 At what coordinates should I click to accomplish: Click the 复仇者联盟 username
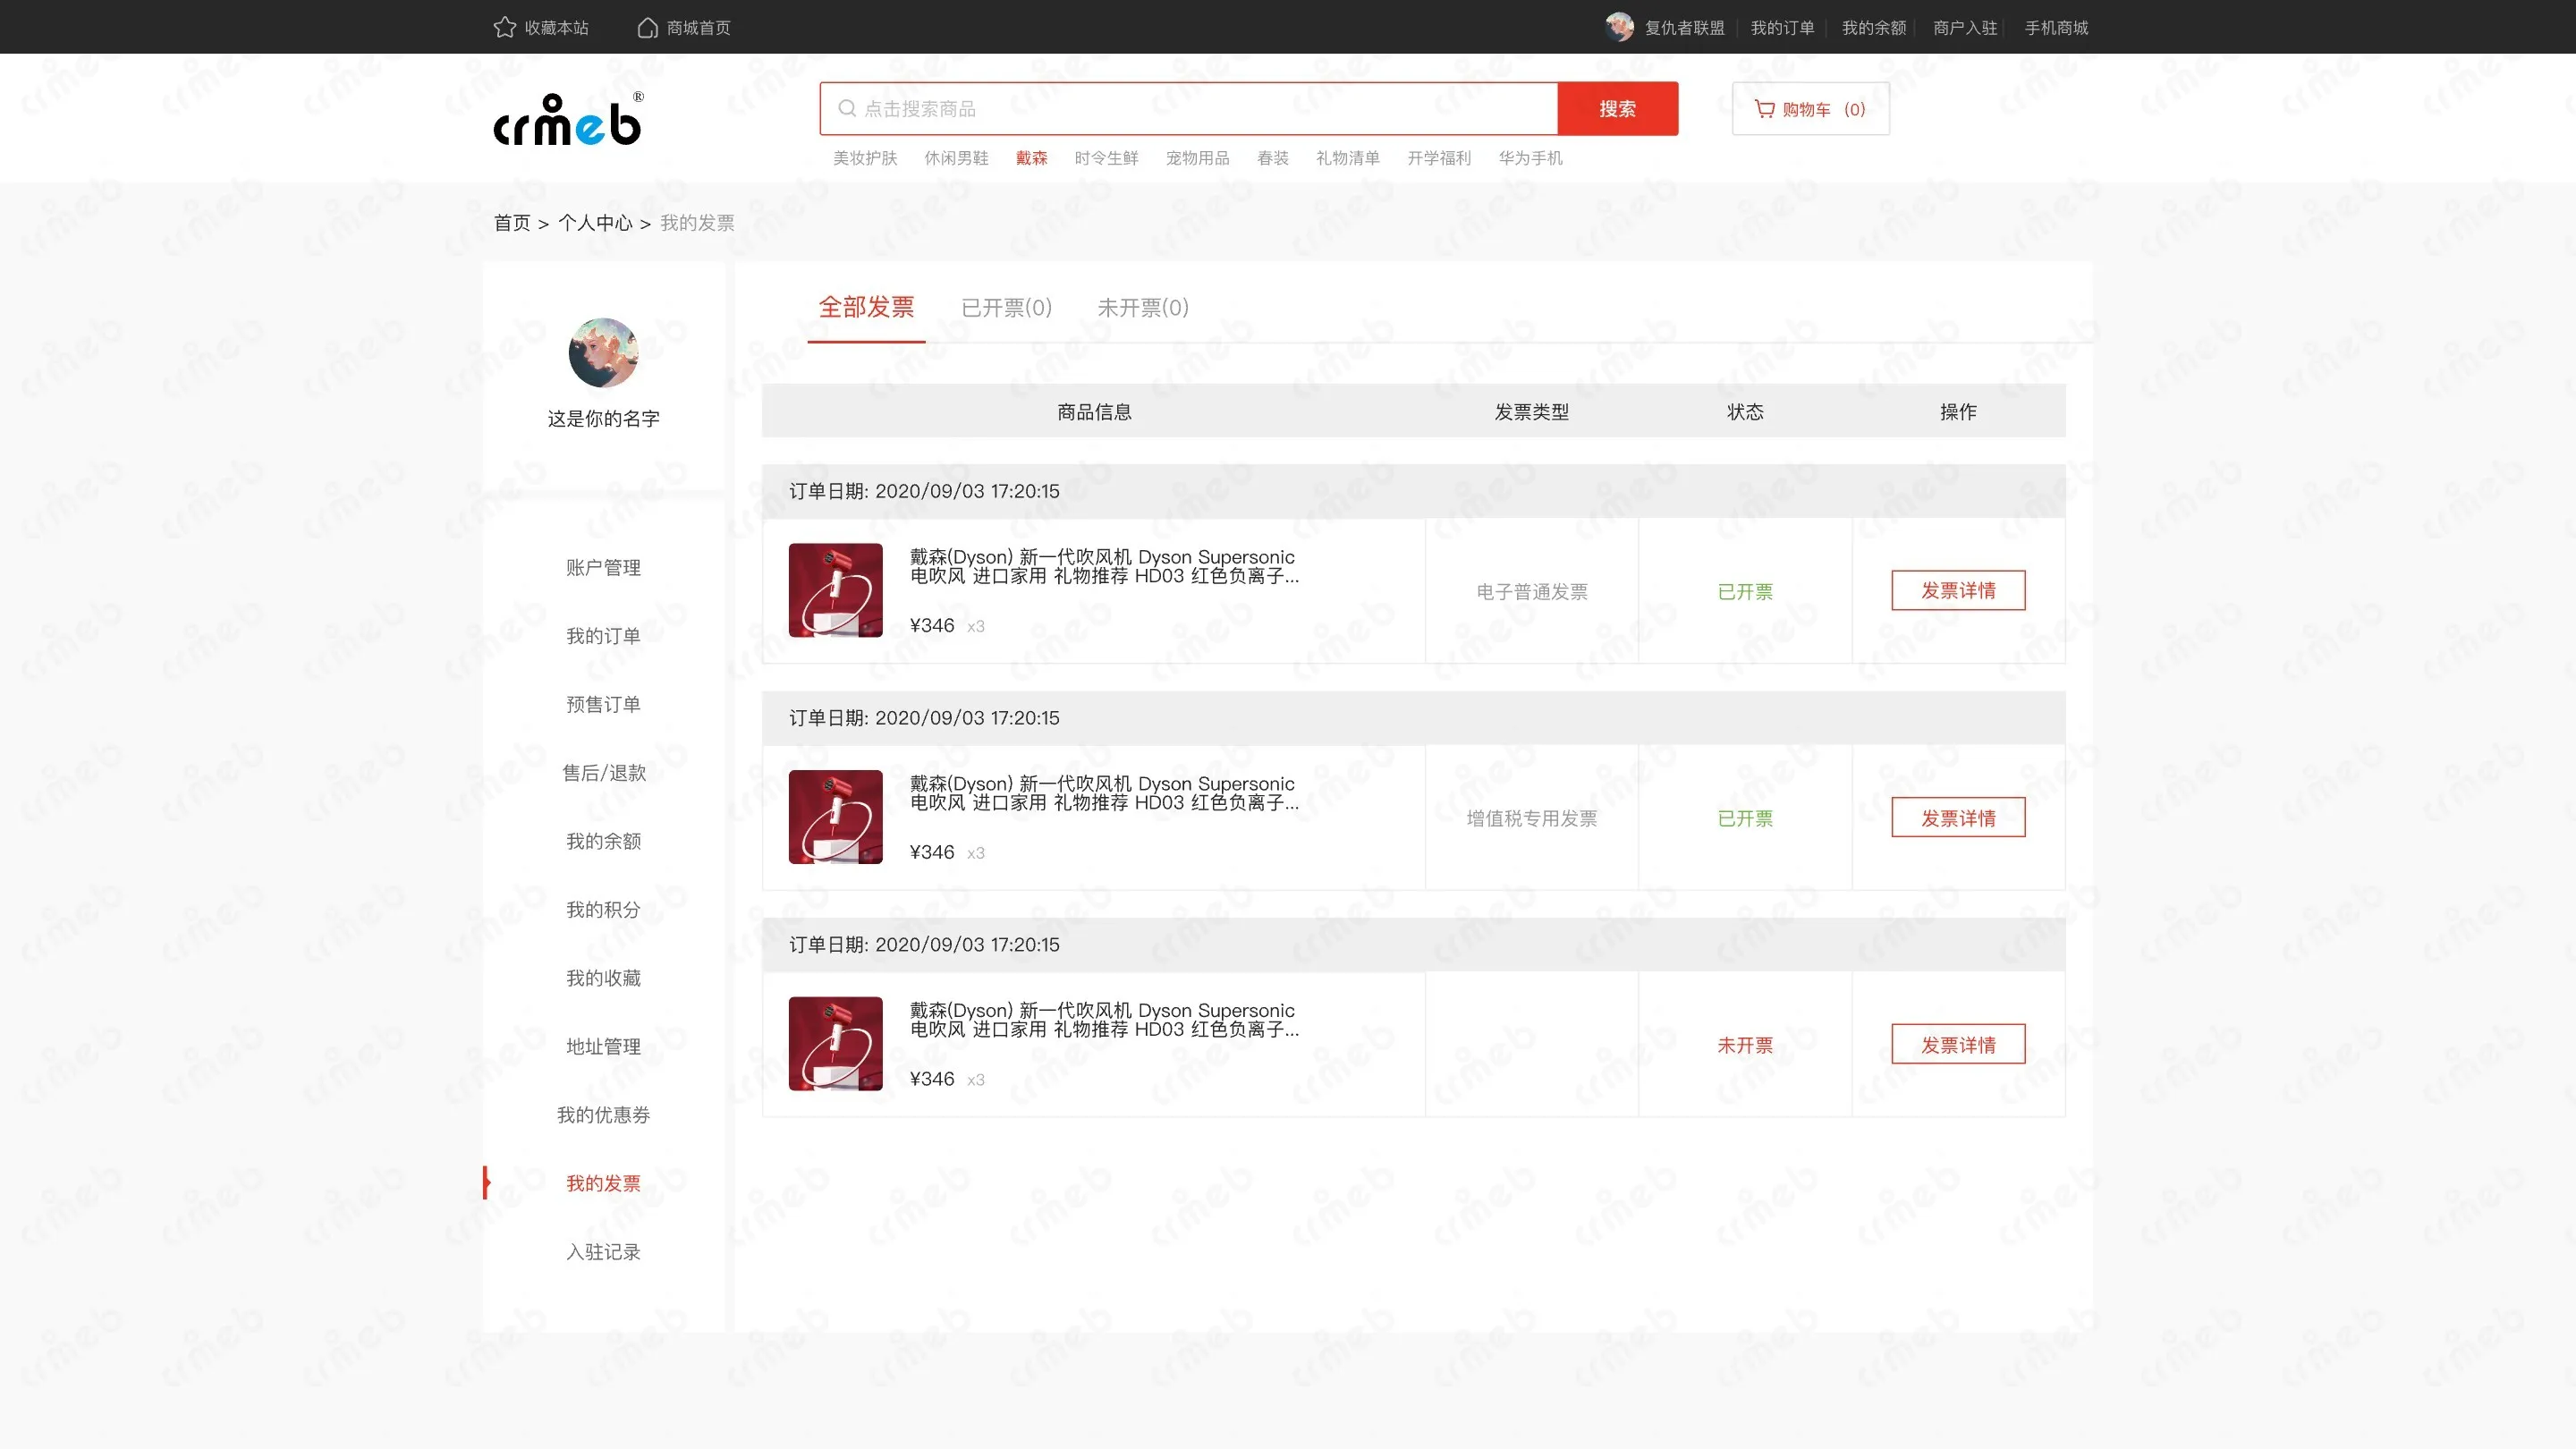pos(1685,28)
